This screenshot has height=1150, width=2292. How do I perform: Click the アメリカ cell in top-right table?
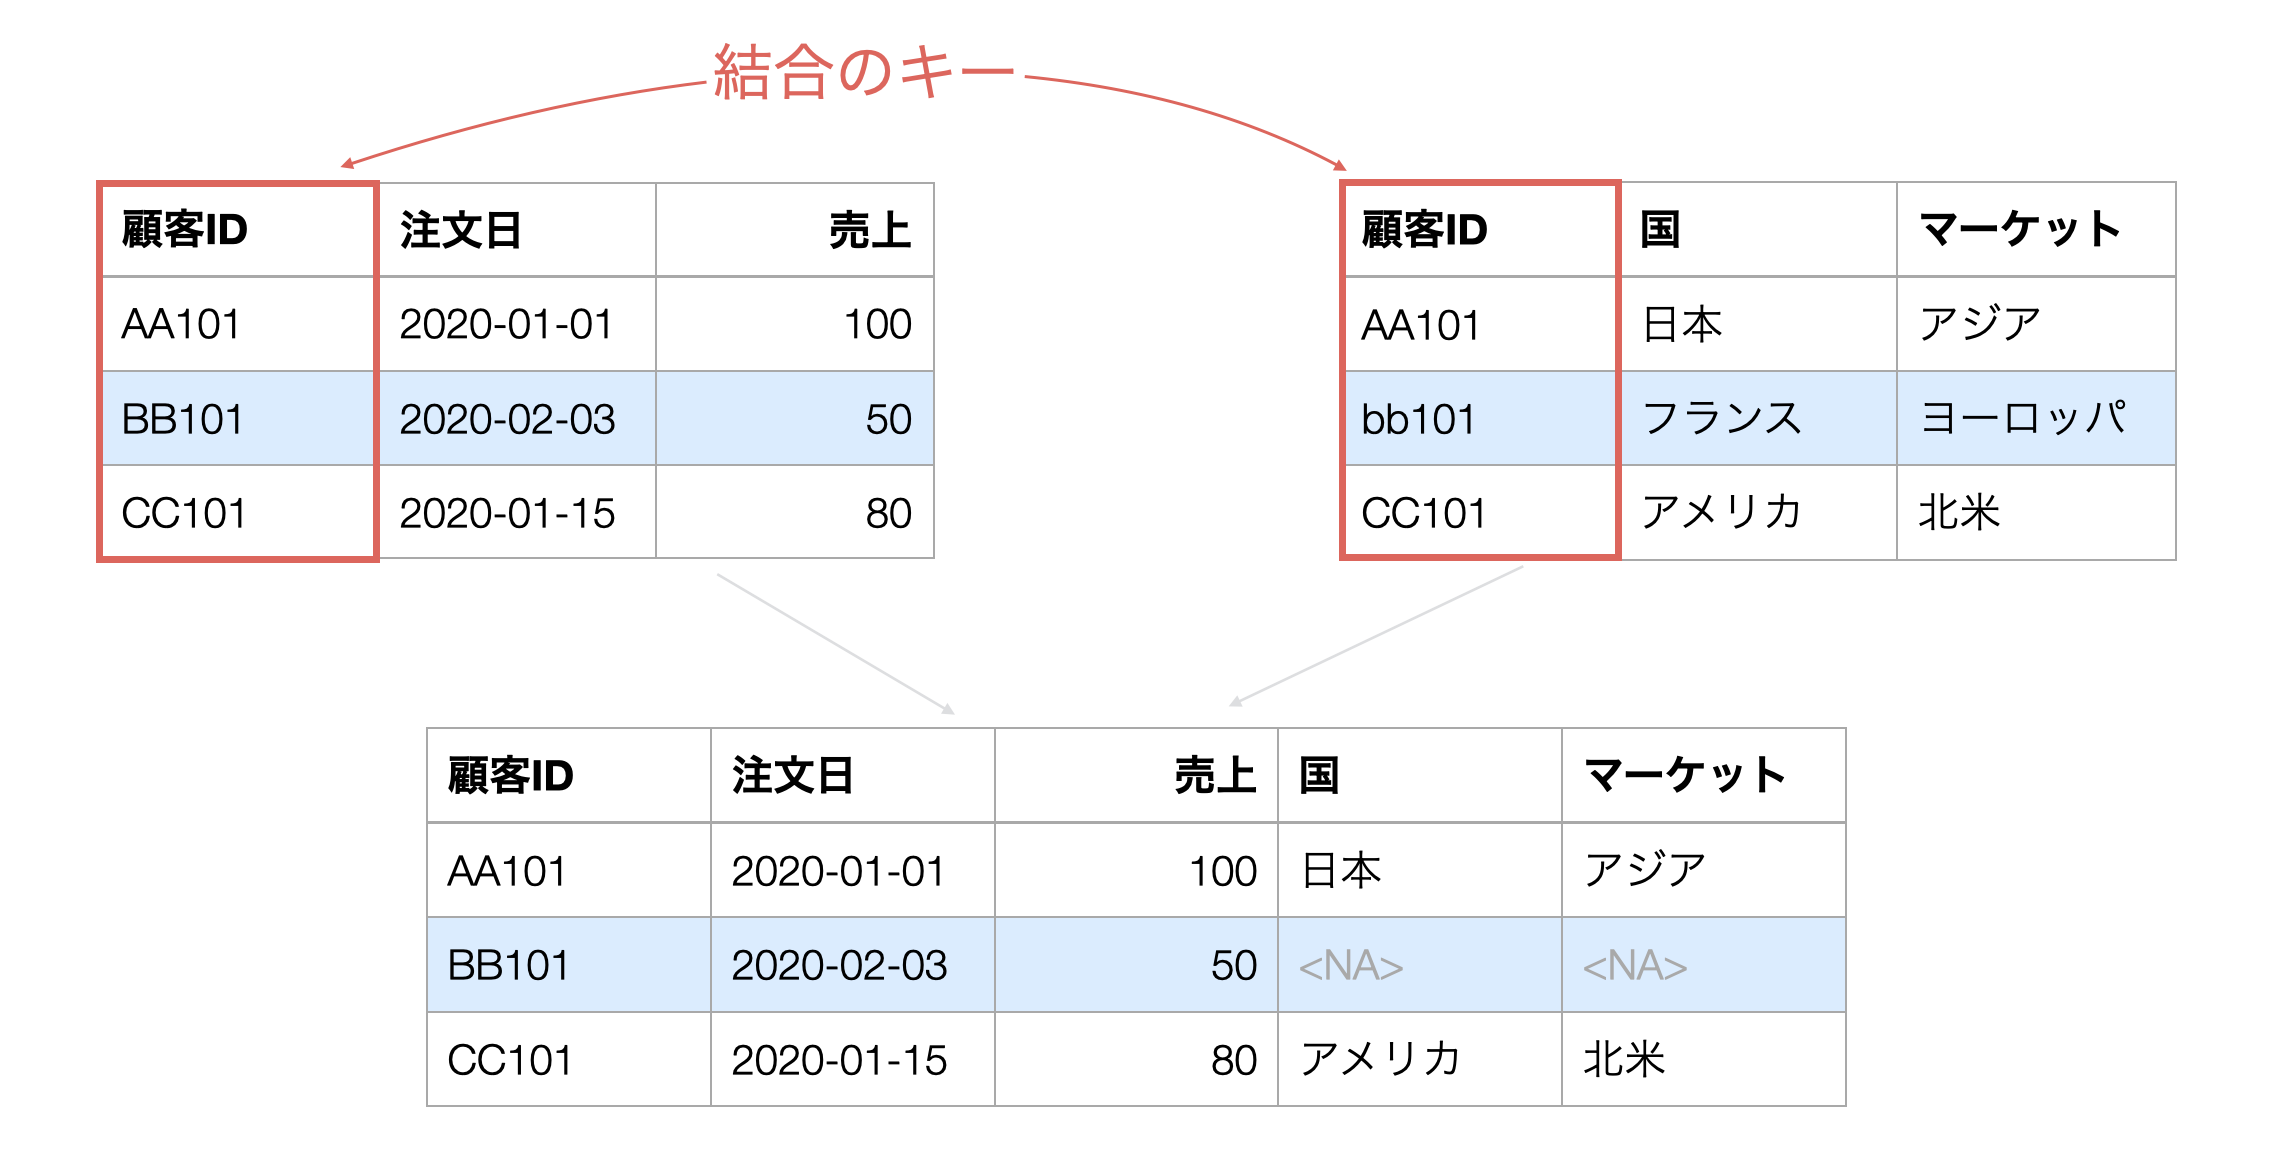pyautogui.click(x=1758, y=513)
